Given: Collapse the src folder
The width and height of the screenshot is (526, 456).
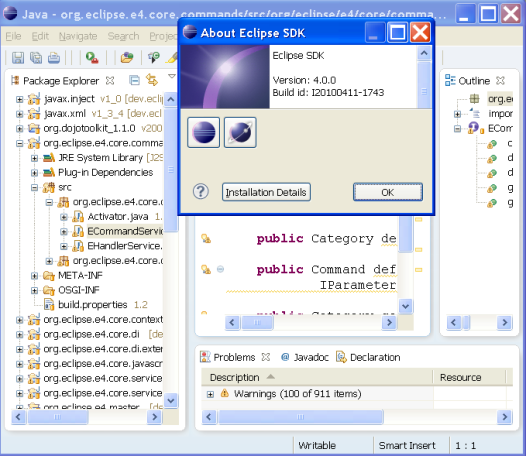Looking at the screenshot, I should [x=34, y=188].
